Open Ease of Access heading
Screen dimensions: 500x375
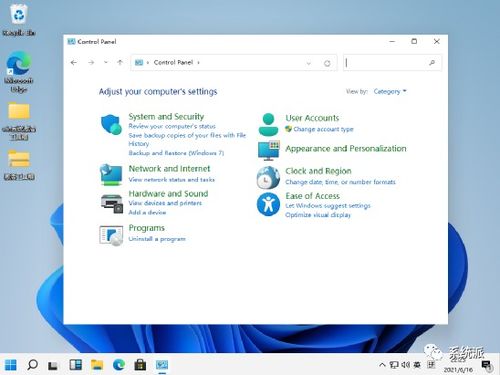[313, 196]
